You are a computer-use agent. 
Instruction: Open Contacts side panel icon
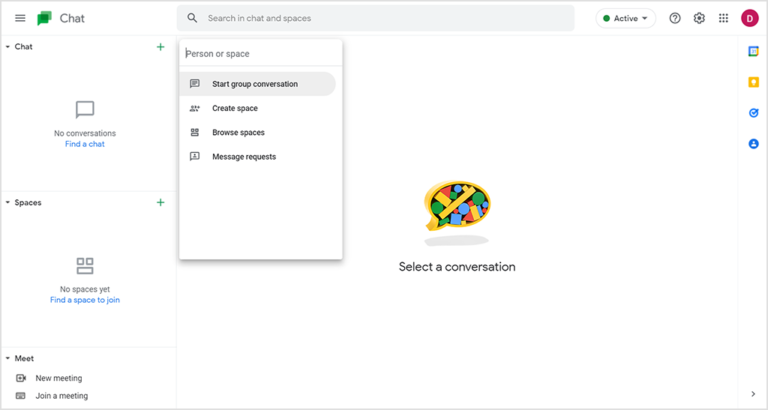pos(753,144)
